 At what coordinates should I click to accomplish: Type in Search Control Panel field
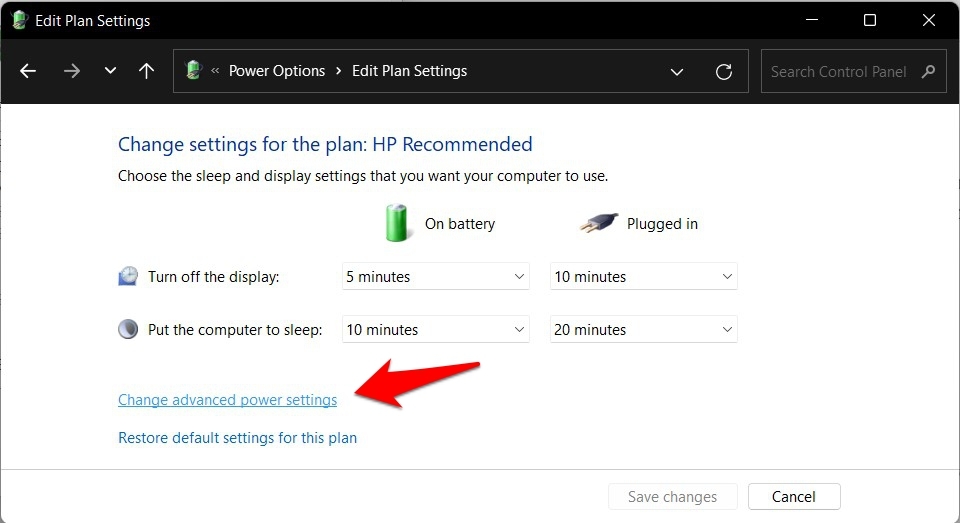point(838,72)
